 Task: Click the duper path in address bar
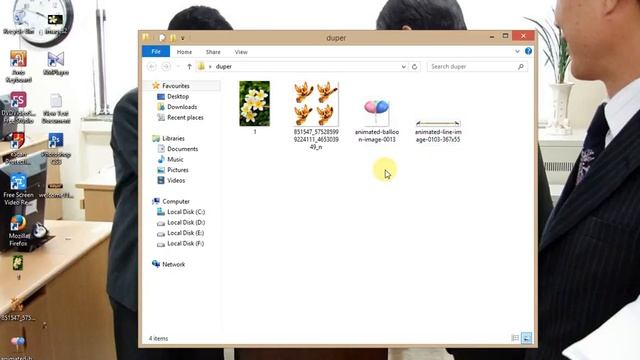pos(224,67)
